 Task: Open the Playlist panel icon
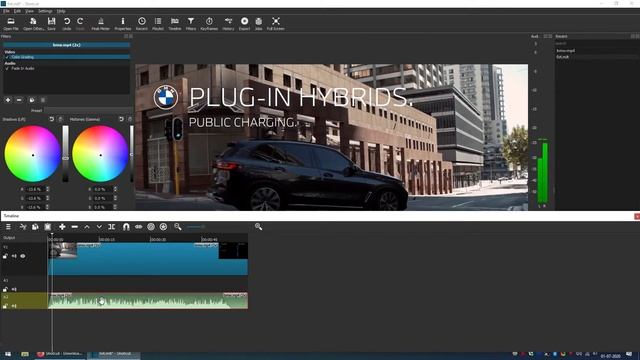tap(158, 24)
